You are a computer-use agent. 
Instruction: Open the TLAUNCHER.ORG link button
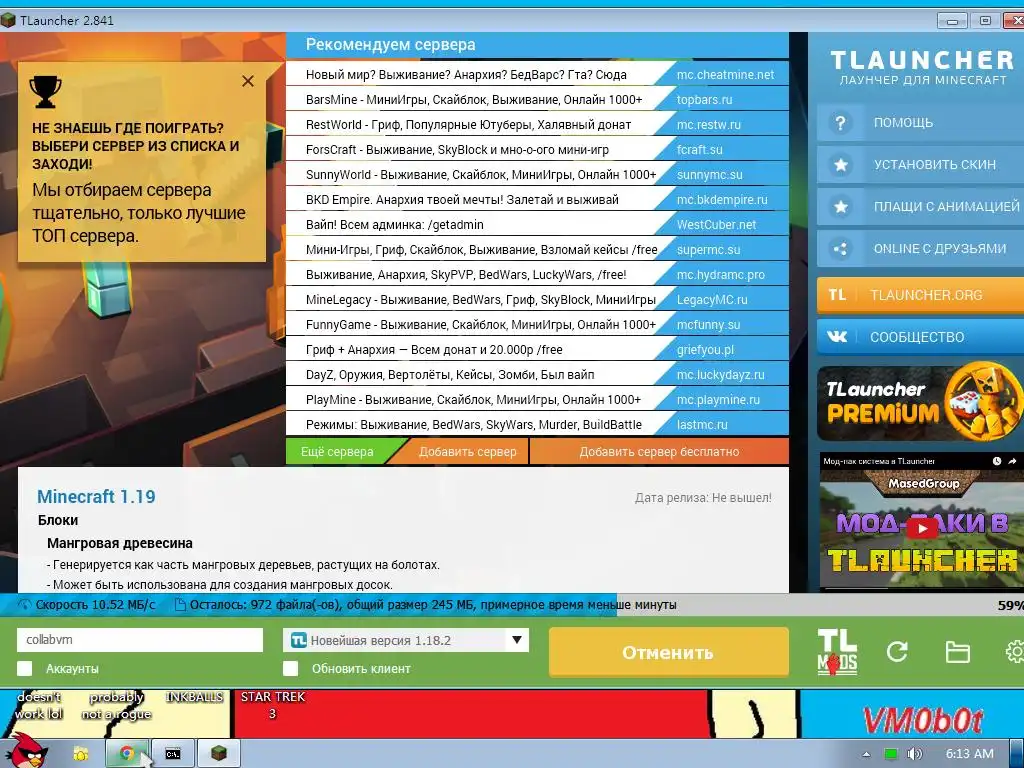point(920,295)
